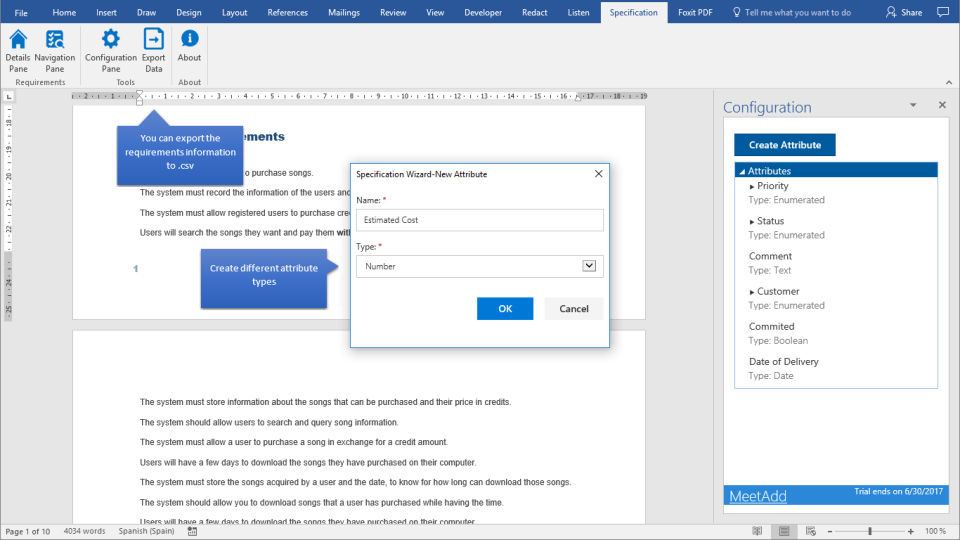
Task: Open the Type dropdown showing Number
Action: coord(589,266)
